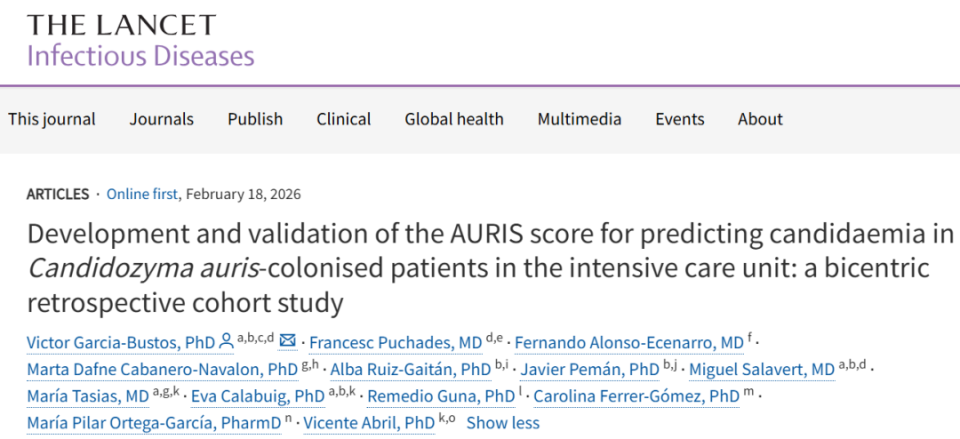Select the Clinical menu item

344,119
